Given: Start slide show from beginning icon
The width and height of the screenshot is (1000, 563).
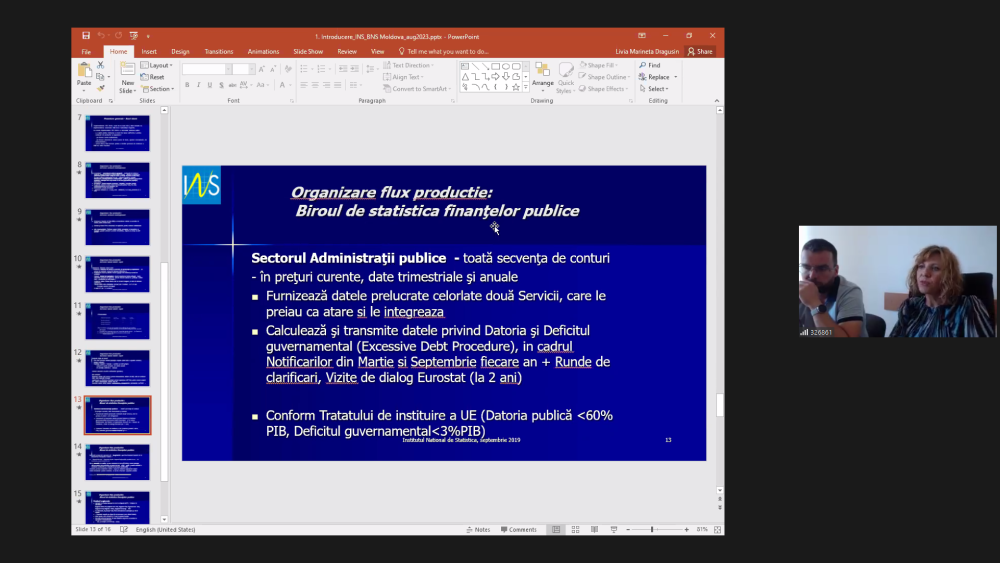Looking at the screenshot, I should (x=133, y=36).
